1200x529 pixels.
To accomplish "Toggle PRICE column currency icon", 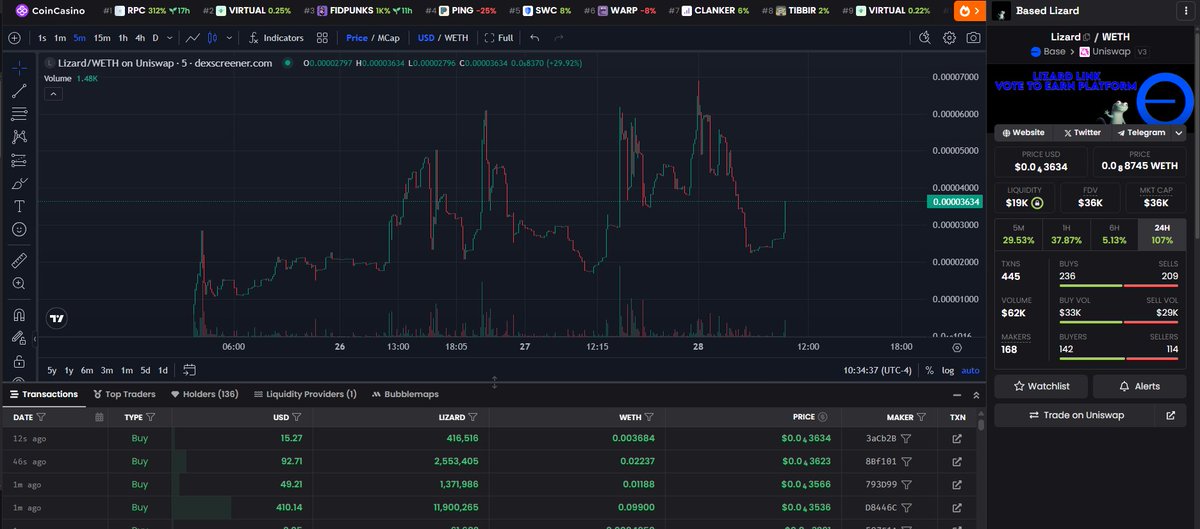I will pos(823,417).
